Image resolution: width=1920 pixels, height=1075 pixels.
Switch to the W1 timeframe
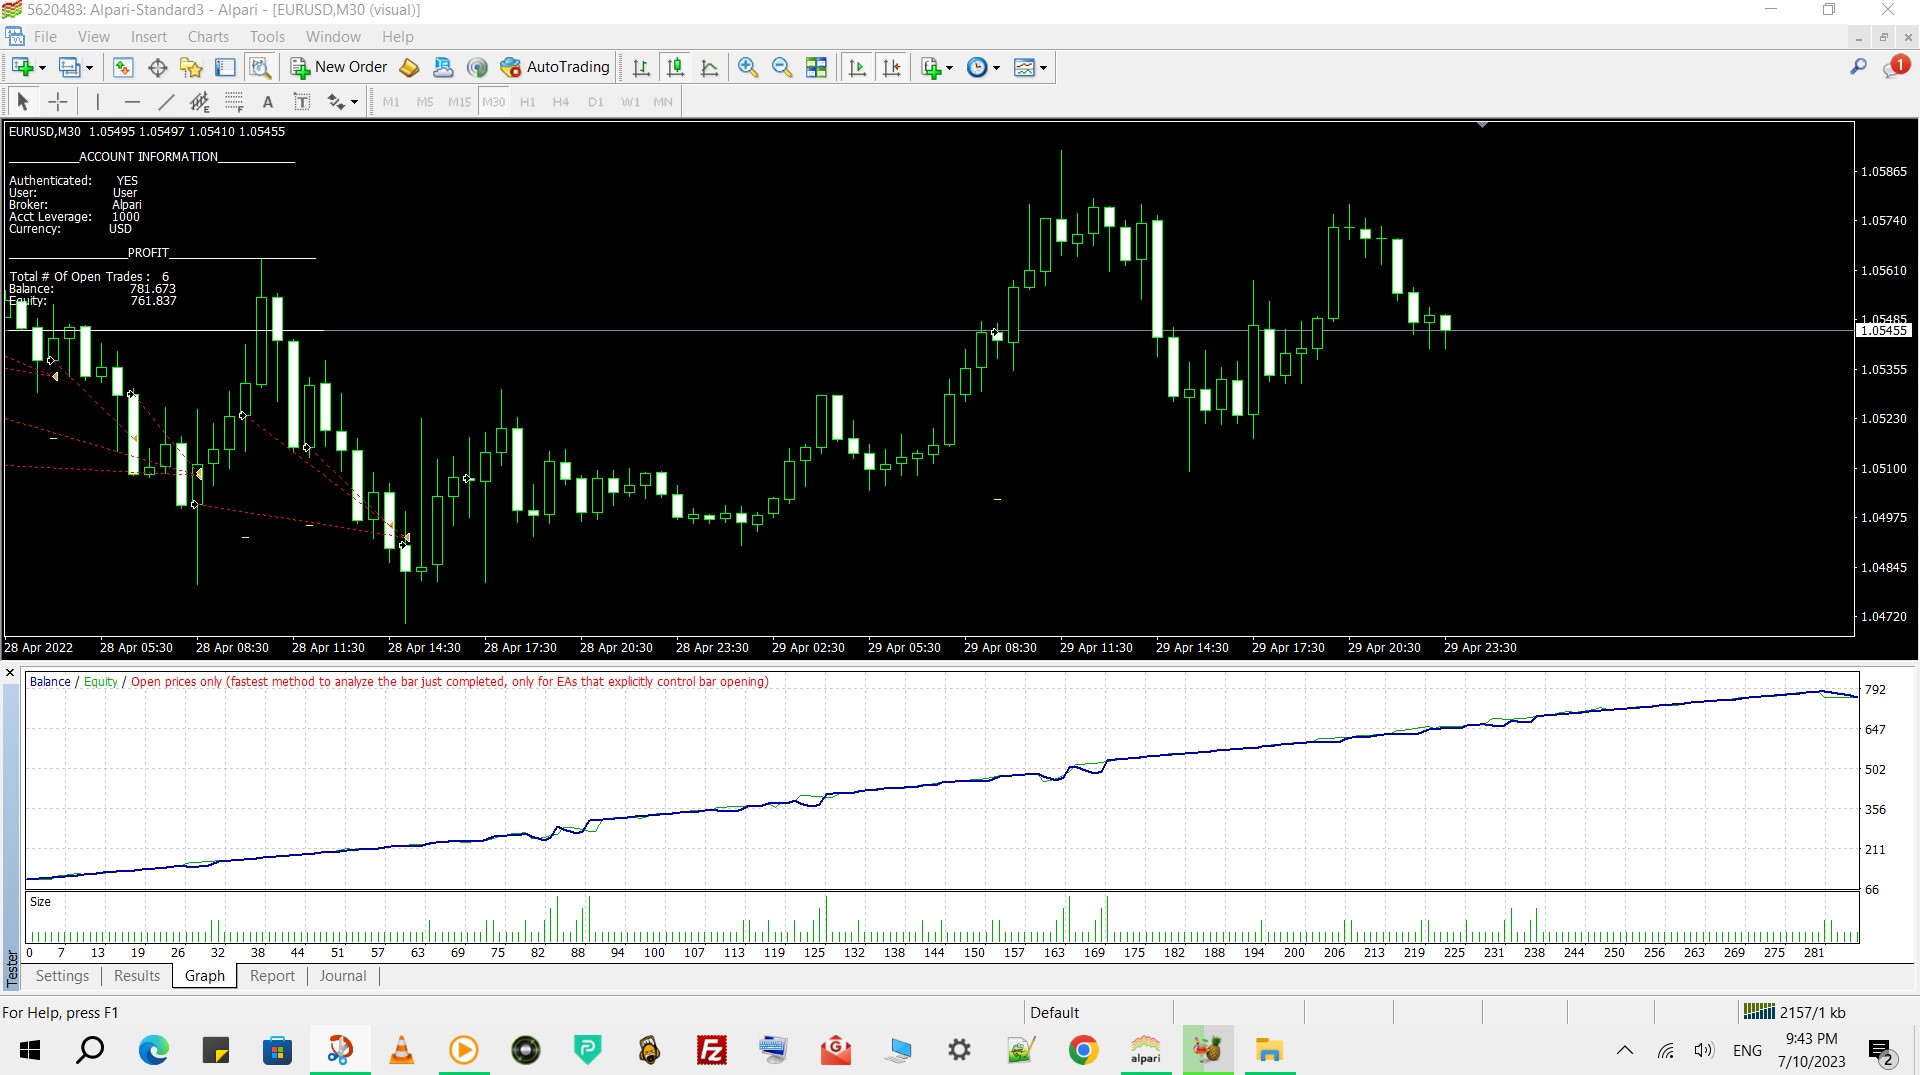[x=630, y=102]
